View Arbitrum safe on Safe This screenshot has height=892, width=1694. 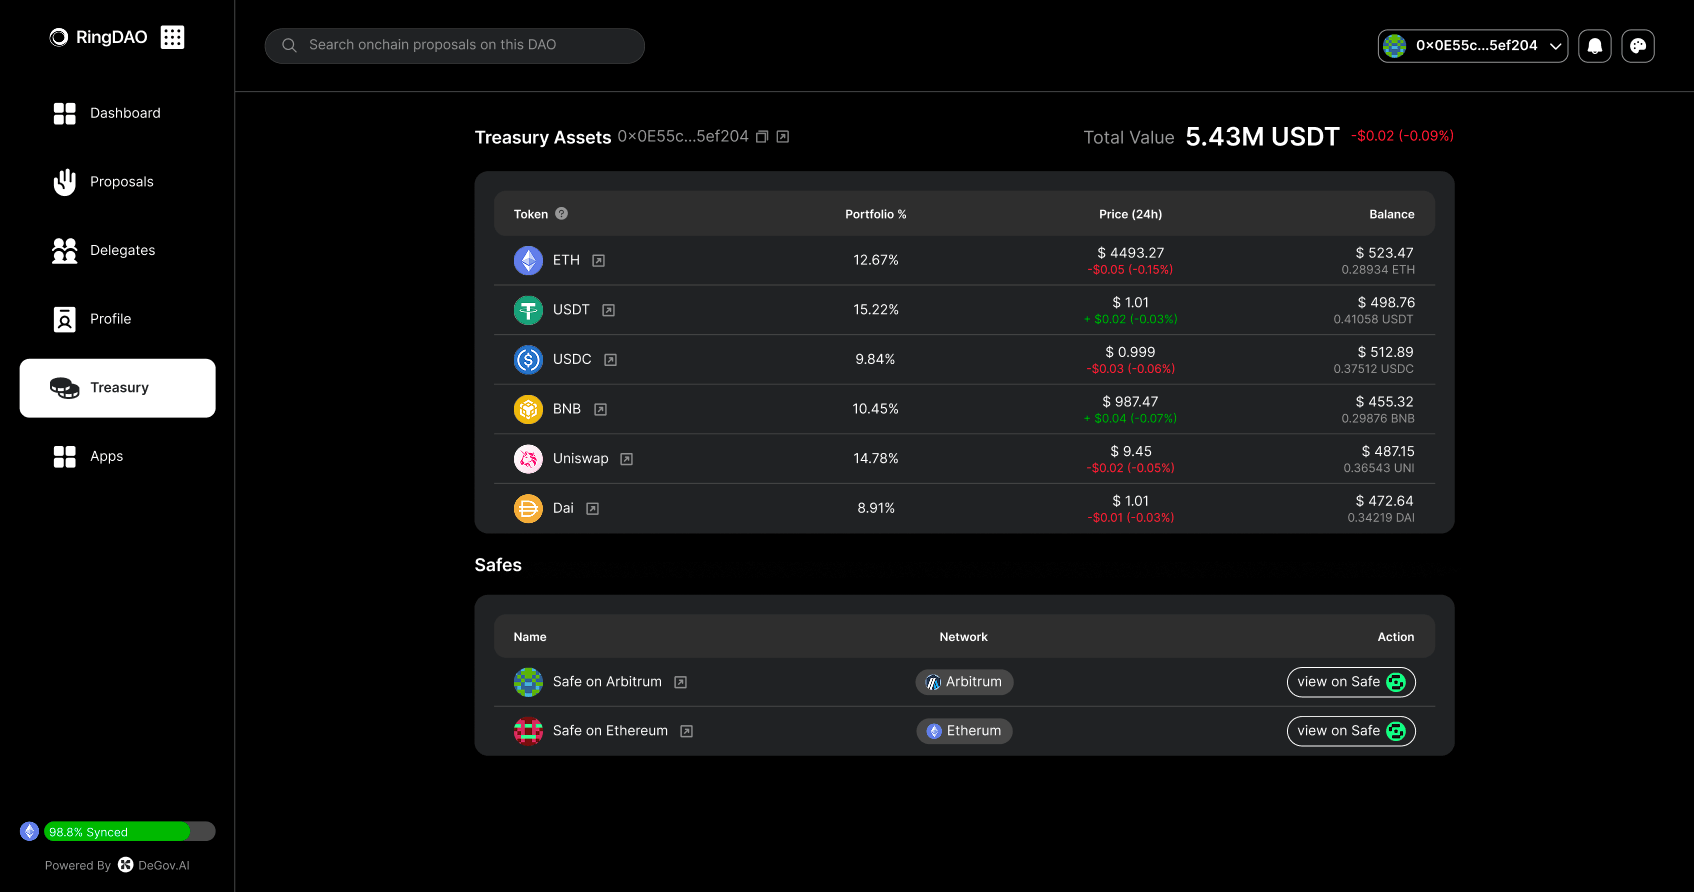[x=1350, y=682]
